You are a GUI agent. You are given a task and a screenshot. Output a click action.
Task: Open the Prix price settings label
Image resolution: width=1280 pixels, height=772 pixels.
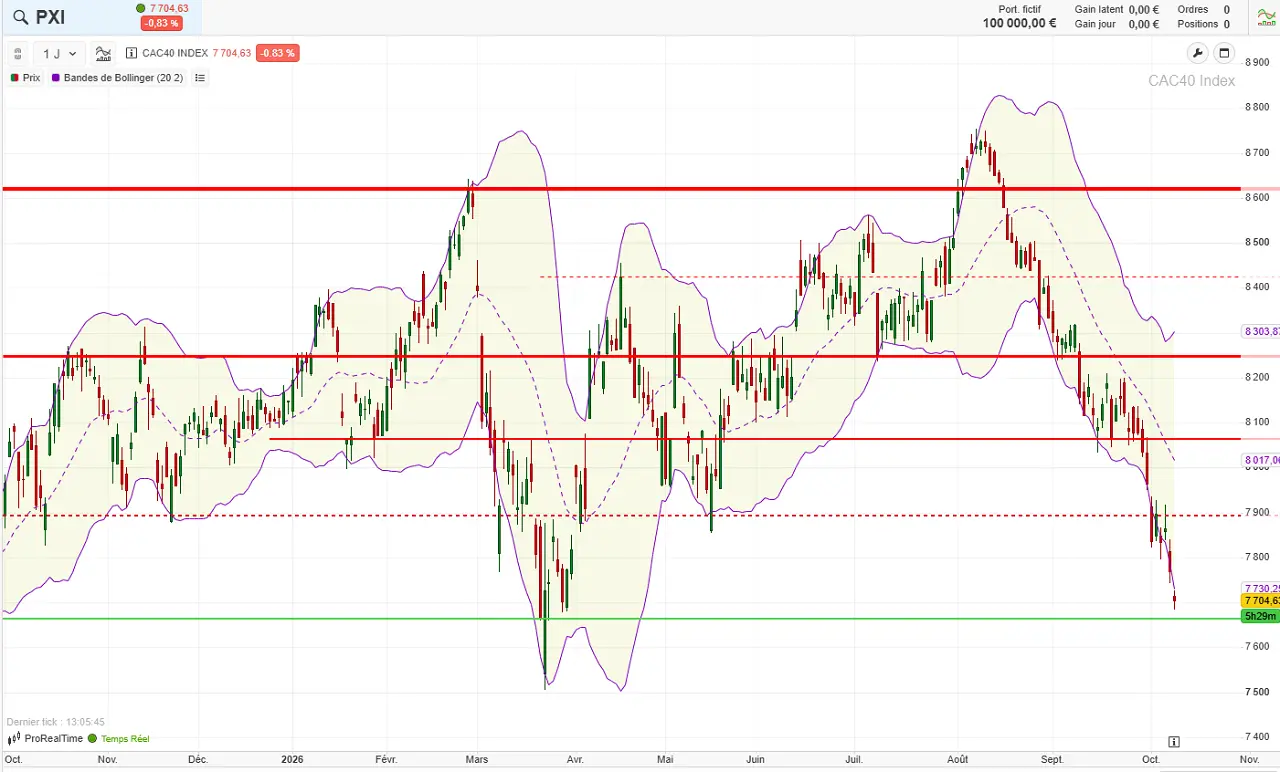[31, 78]
